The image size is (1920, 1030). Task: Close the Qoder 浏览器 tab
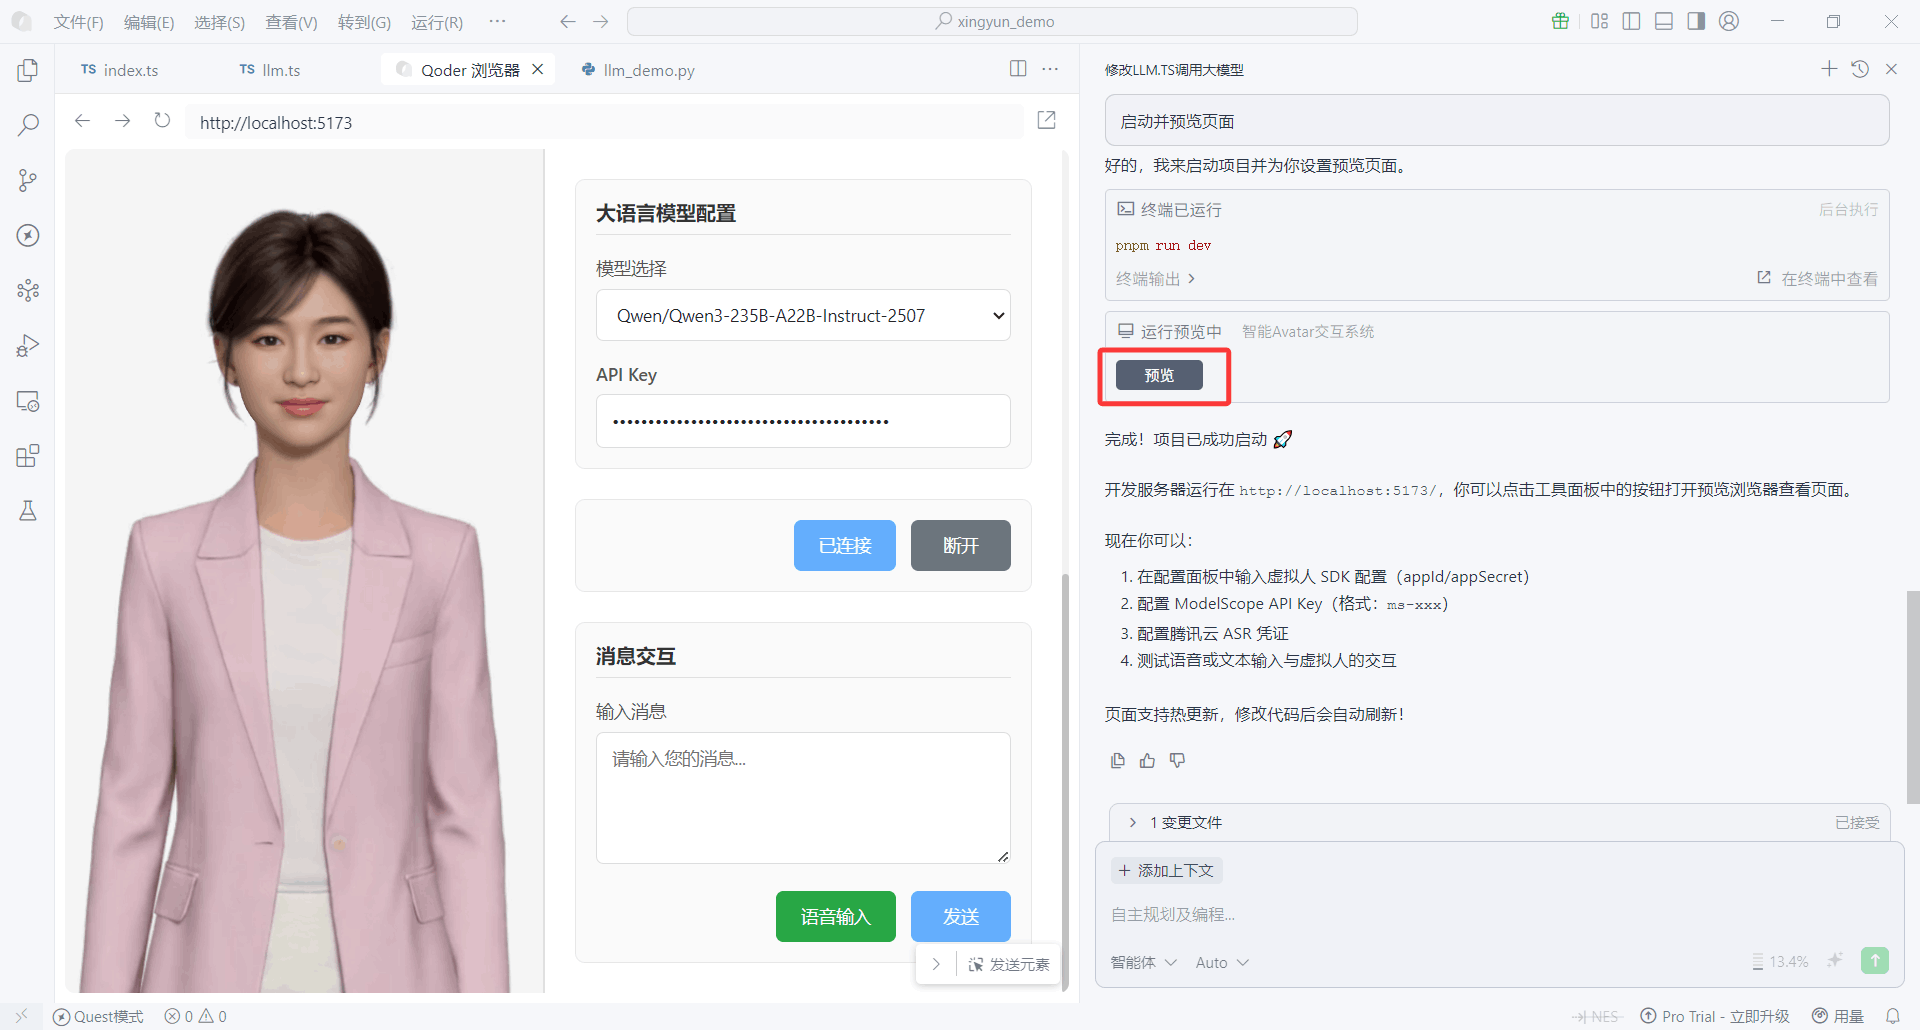[x=538, y=69]
